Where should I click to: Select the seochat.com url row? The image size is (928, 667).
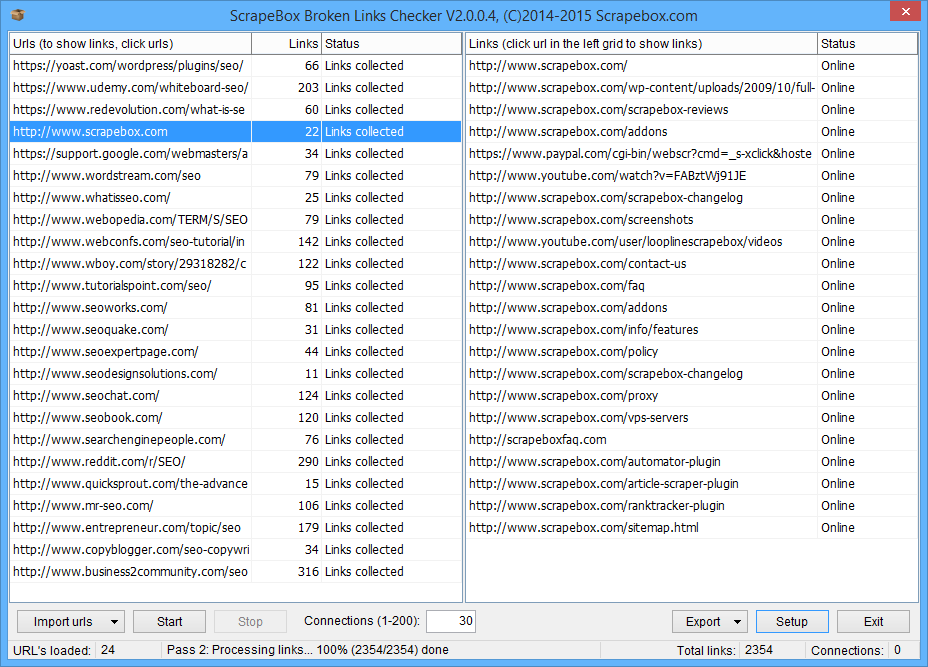(x=235, y=395)
